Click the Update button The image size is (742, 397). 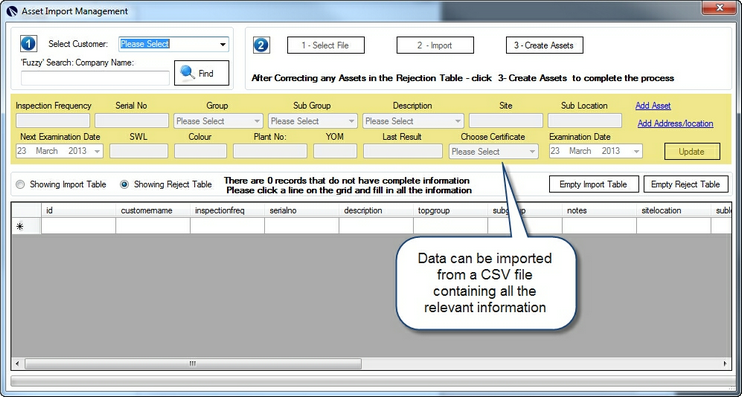click(x=692, y=151)
